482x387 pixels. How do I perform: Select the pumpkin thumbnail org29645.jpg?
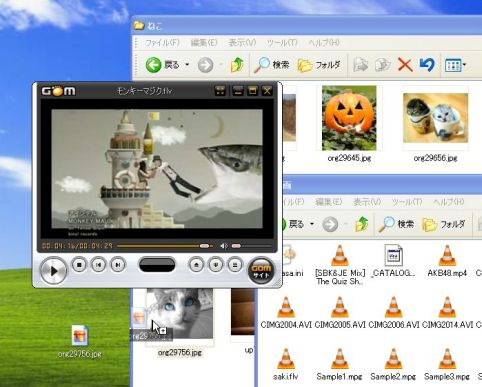pyautogui.click(x=349, y=118)
